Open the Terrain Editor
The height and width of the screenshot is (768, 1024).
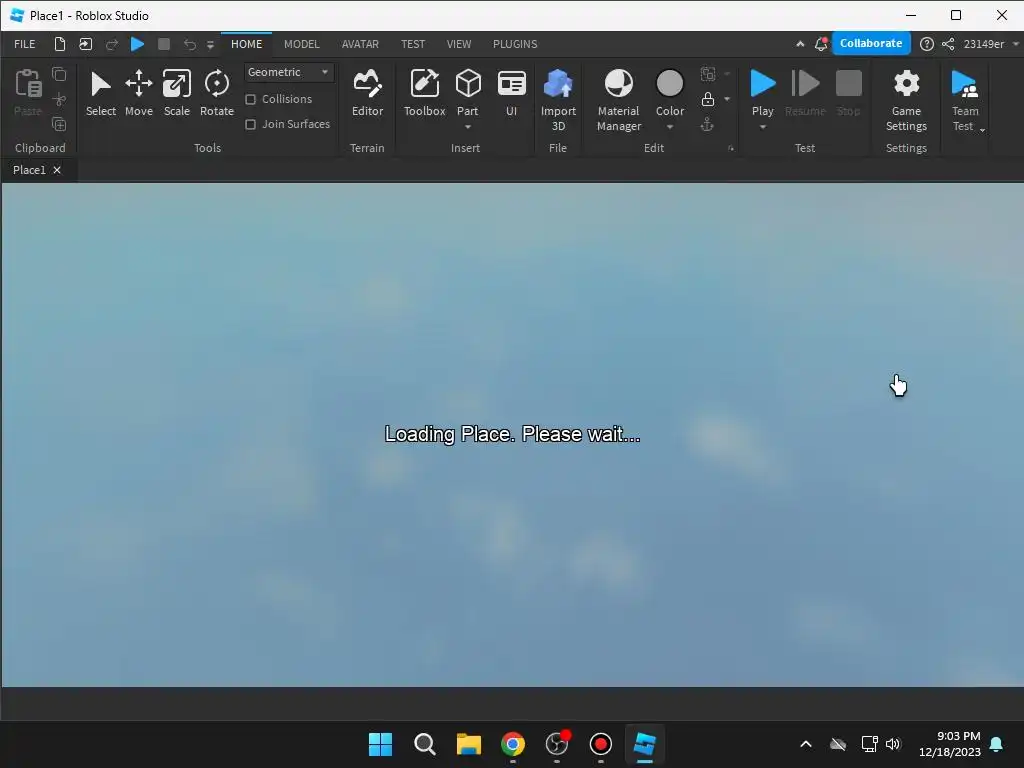point(367,93)
